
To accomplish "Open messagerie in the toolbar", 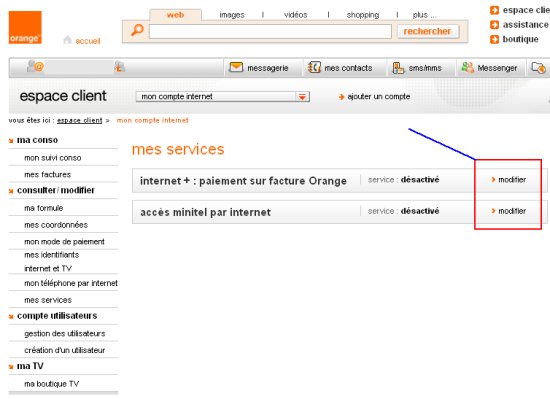I will click(x=268, y=68).
